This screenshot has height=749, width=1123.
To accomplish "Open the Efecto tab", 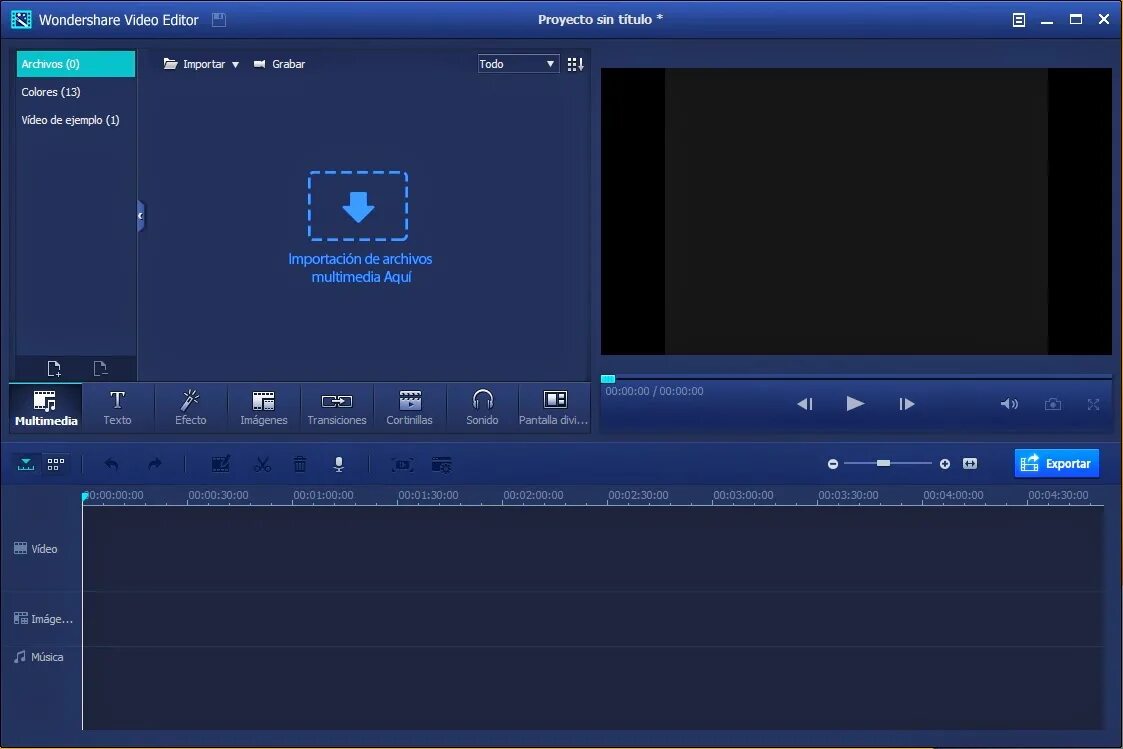I will (x=191, y=407).
